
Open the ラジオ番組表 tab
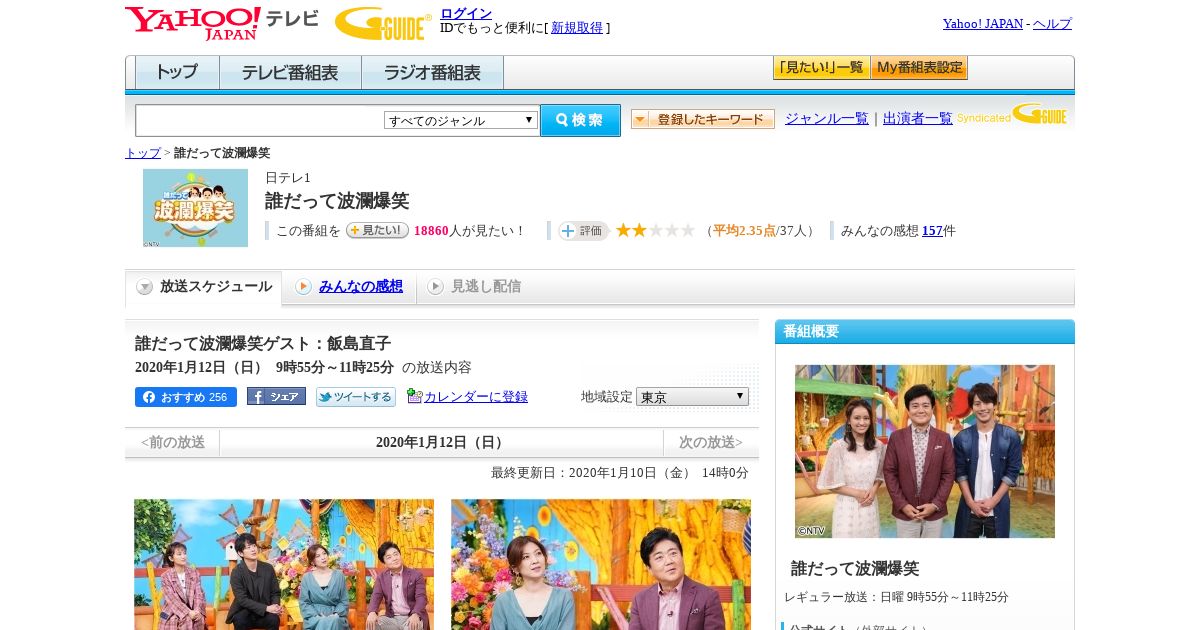point(432,73)
